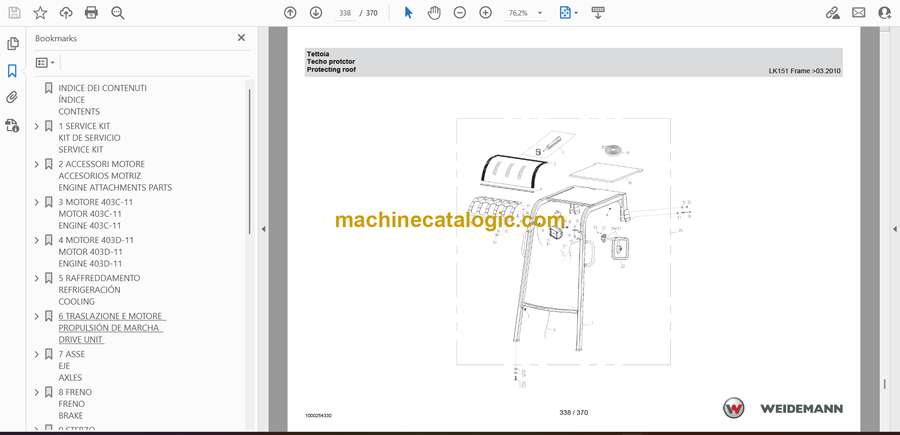Open INDICE DEI CONTENUTI bookmark

pos(102,88)
